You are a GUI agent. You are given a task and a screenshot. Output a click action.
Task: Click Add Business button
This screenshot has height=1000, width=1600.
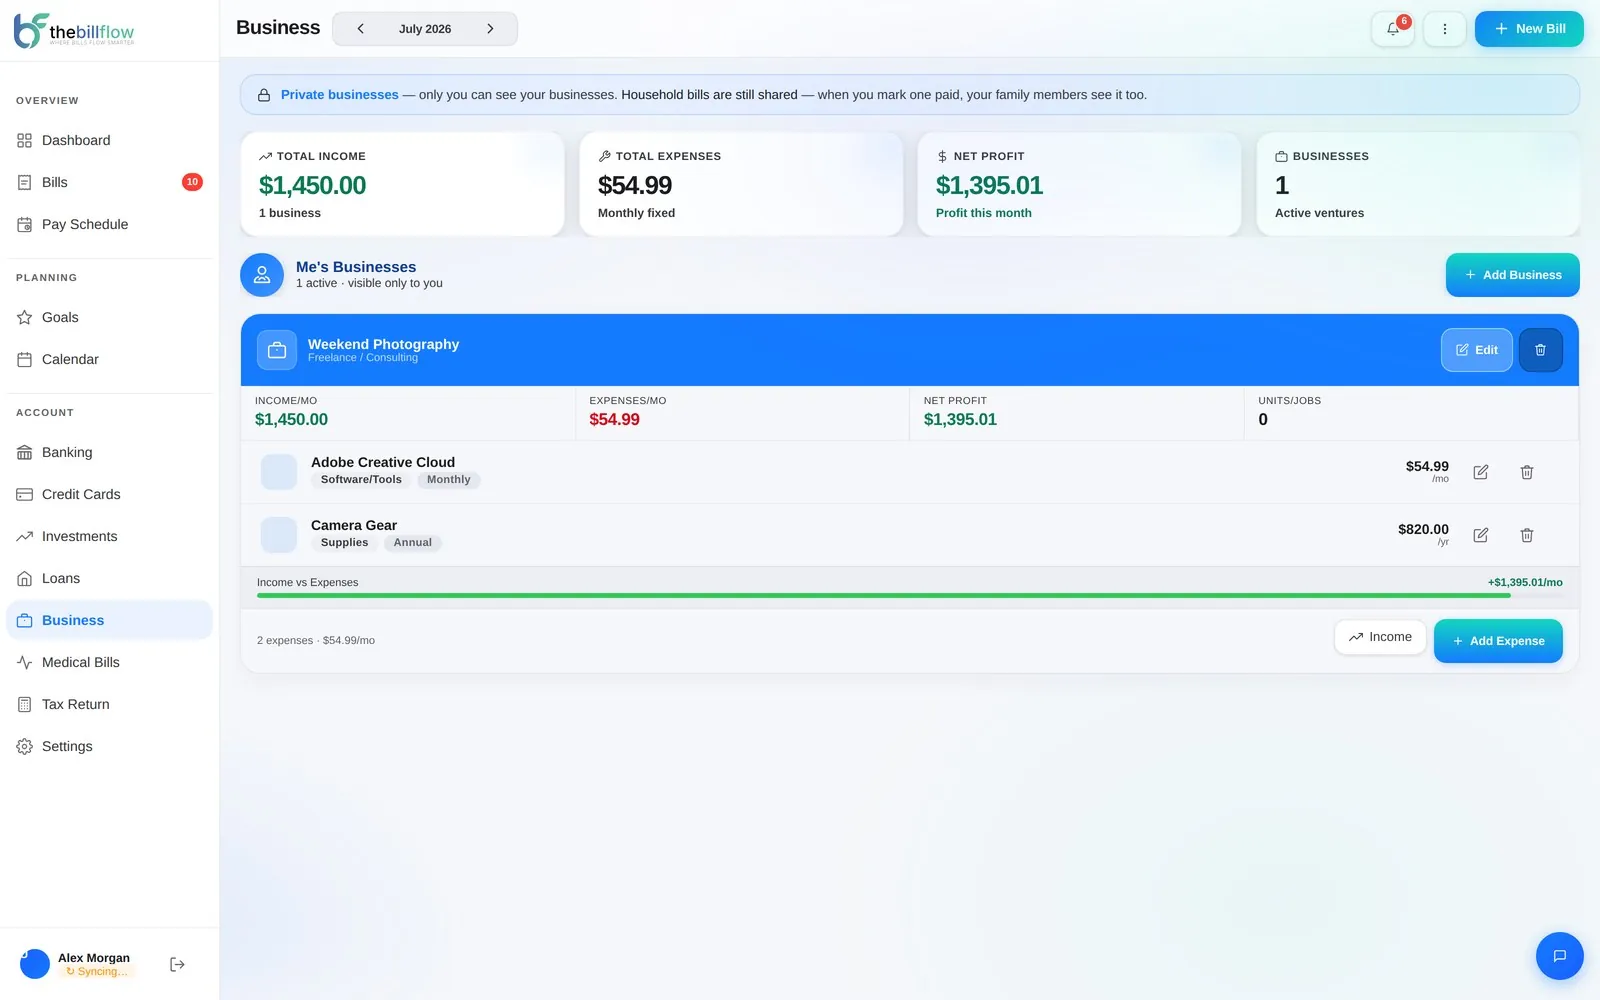coord(1512,275)
